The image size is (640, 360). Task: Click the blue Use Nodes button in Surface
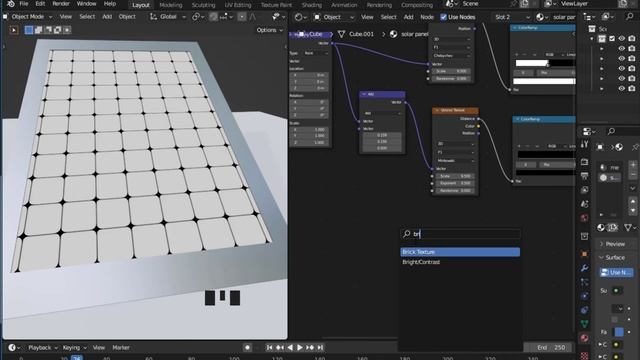(617, 272)
